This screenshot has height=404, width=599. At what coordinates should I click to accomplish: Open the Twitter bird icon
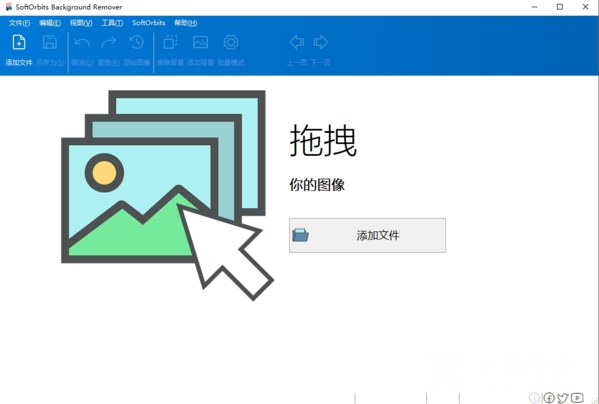point(563,398)
